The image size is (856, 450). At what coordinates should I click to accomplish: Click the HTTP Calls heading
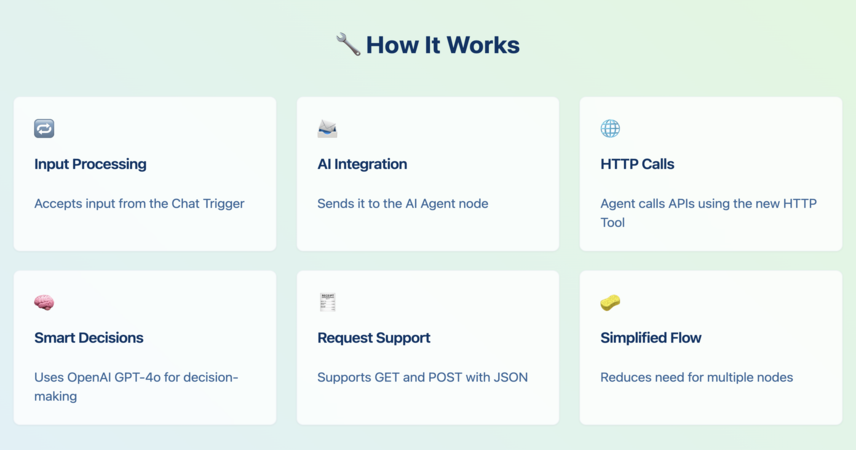[637, 164]
